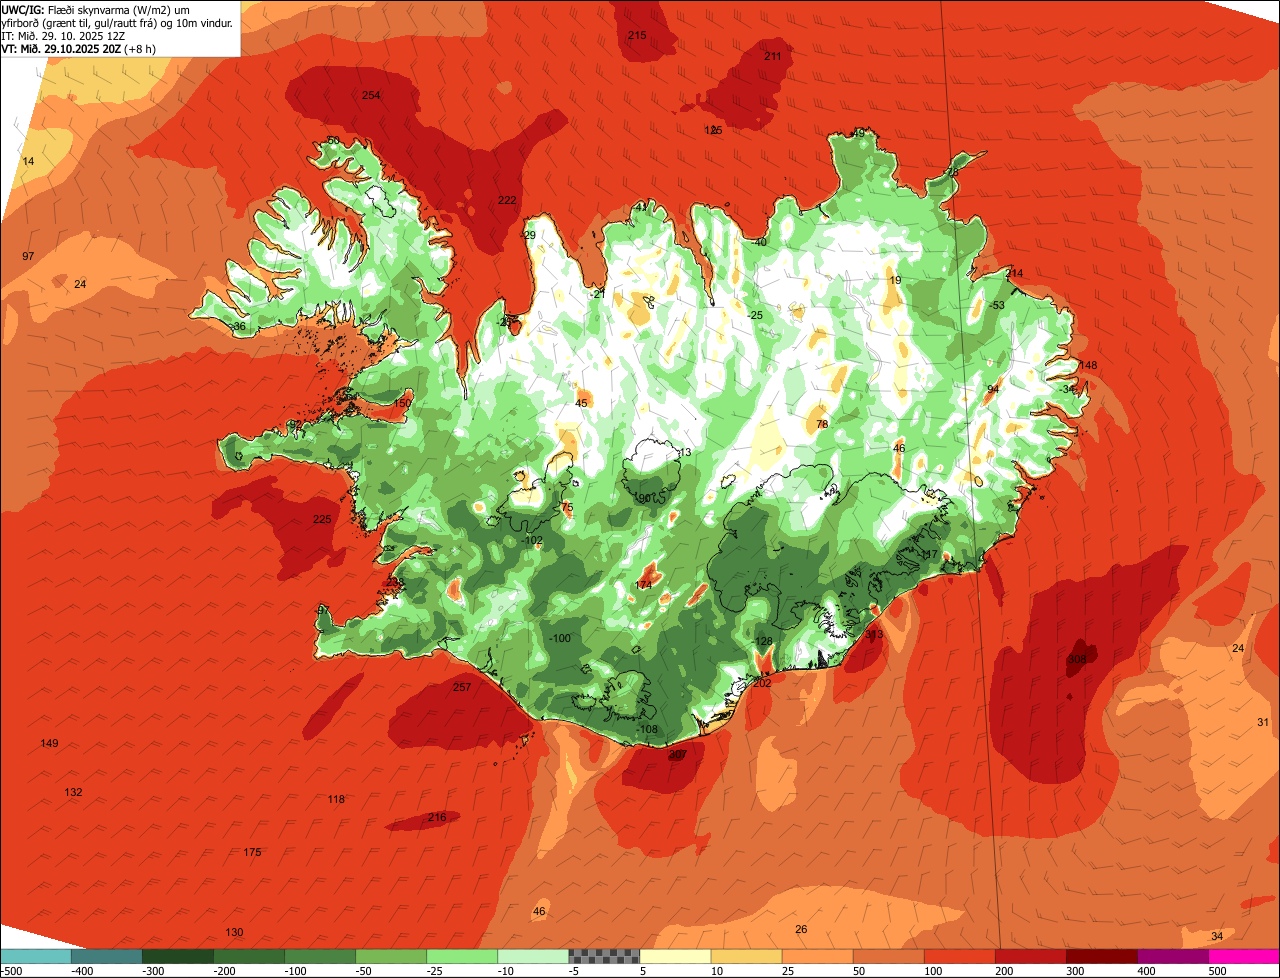Image resolution: width=1280 pixels, height=978 pixels.
Task: Click the red 200 to 300 legend swatch
Action: pyautogui.click(x=1032, y=956)
